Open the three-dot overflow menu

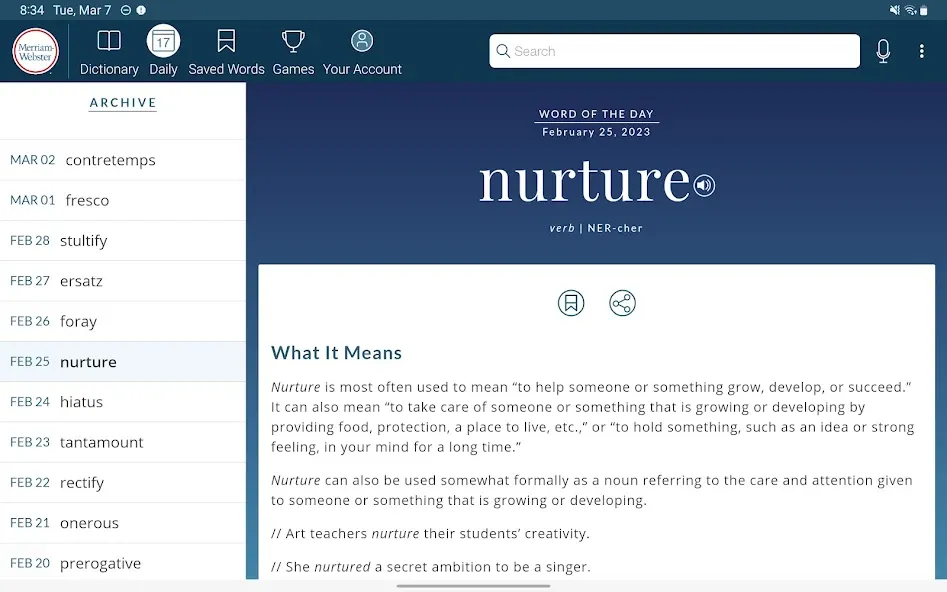point(922,51)
